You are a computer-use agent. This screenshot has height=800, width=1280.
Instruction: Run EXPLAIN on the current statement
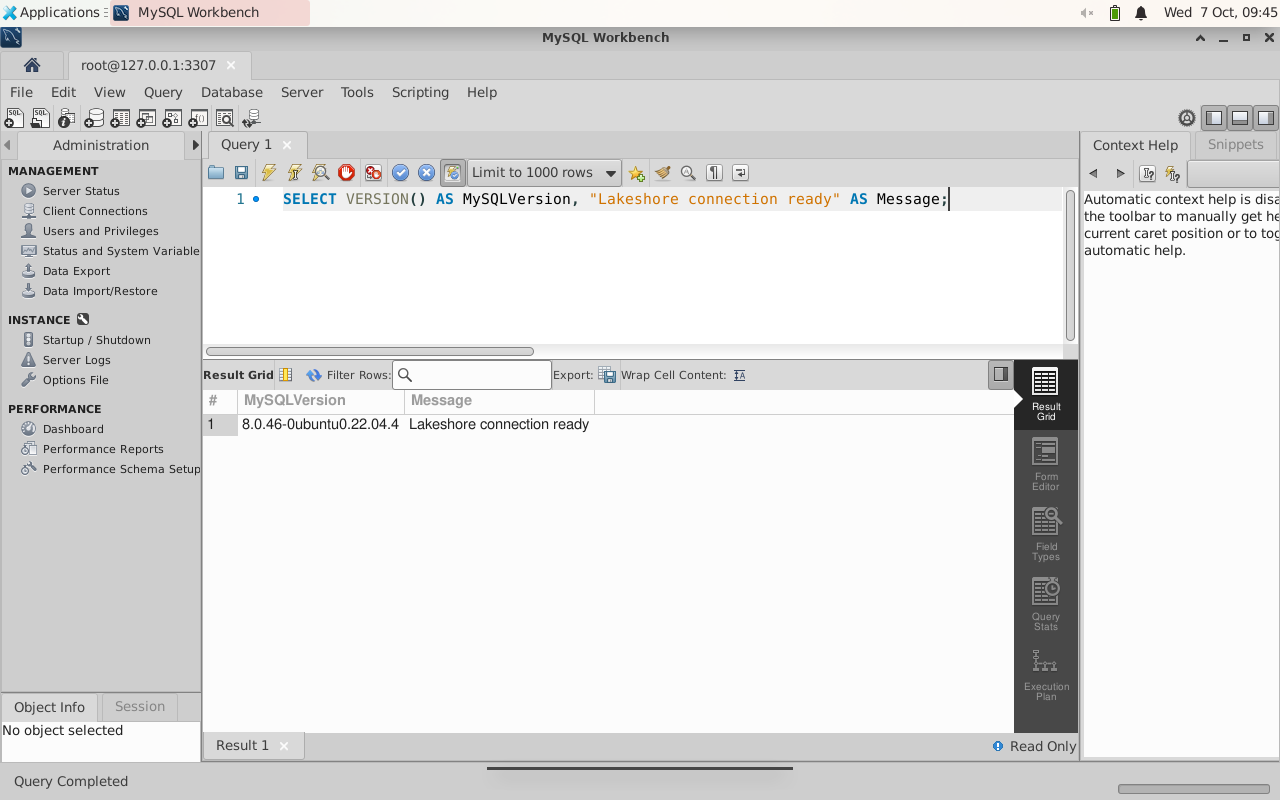pyautogui.click(x=320, y=173)
